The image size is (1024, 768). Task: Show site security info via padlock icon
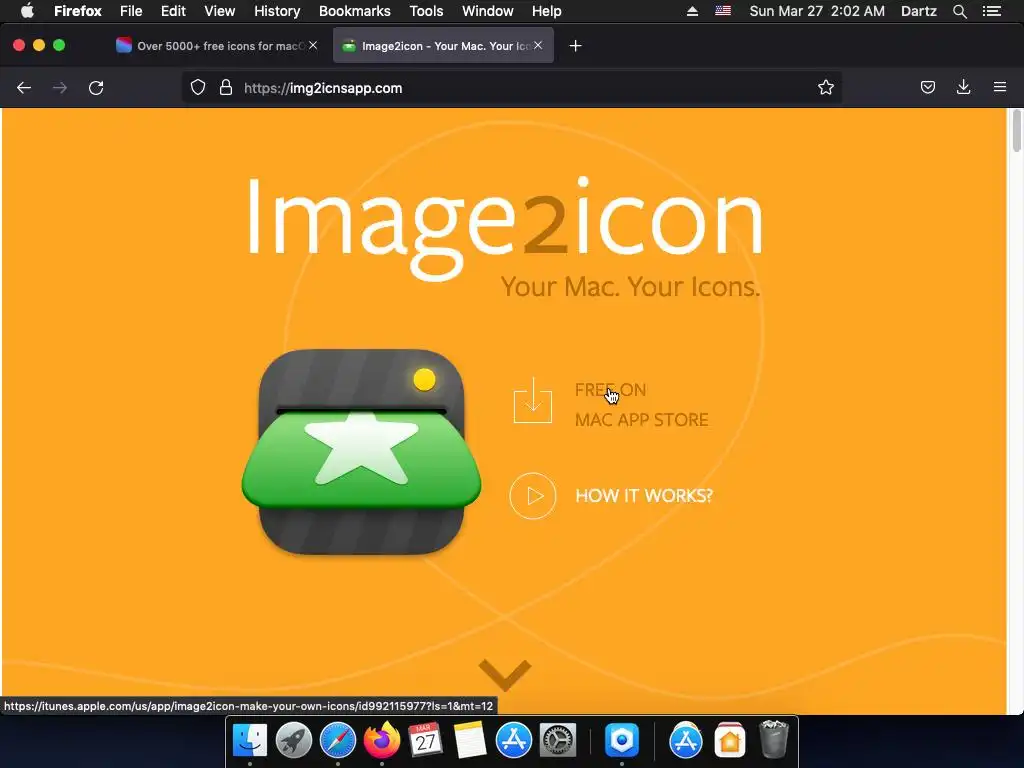point(226,88)
